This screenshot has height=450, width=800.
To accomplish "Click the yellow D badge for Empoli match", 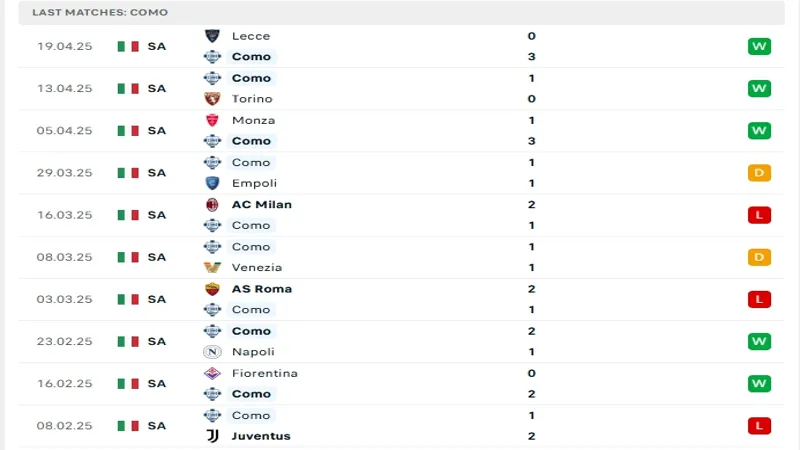I will point(759,173).
